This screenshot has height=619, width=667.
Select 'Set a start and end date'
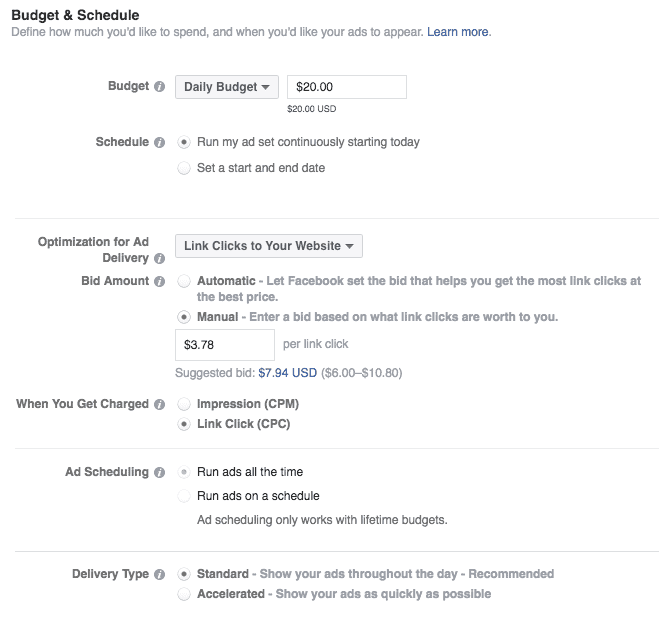(x=183, y=168)
